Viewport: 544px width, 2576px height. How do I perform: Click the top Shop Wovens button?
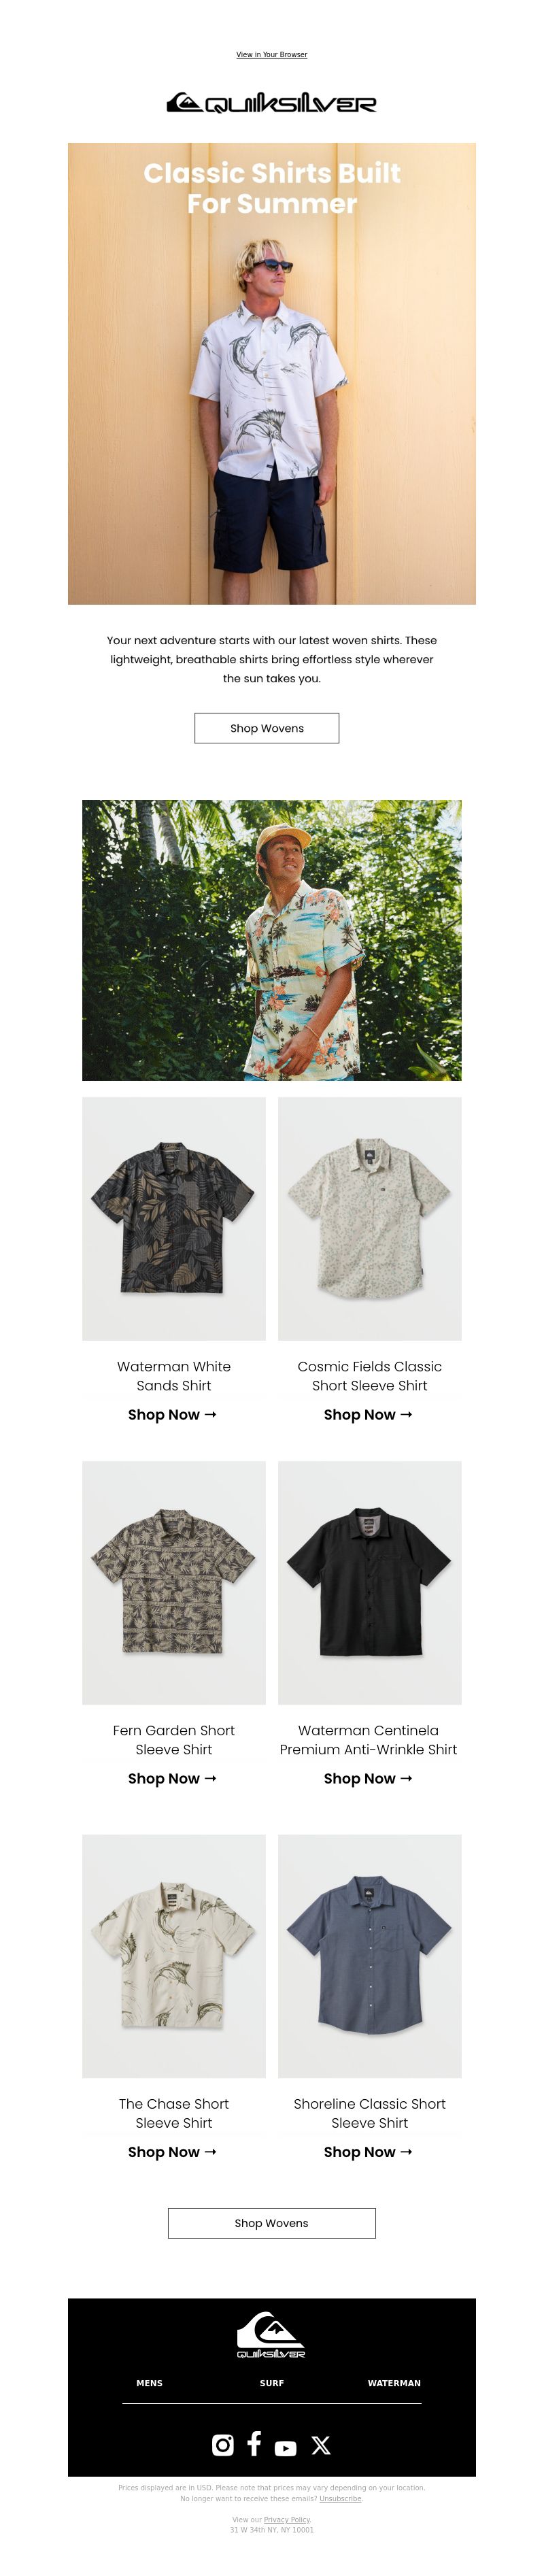click(x=267, y=728)
